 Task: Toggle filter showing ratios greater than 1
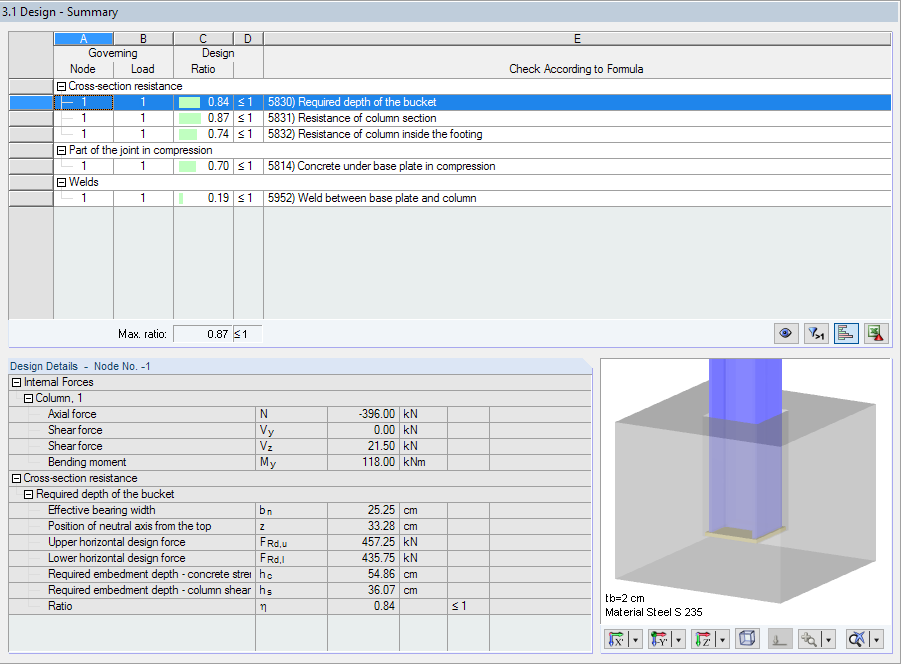click(815, 333)
